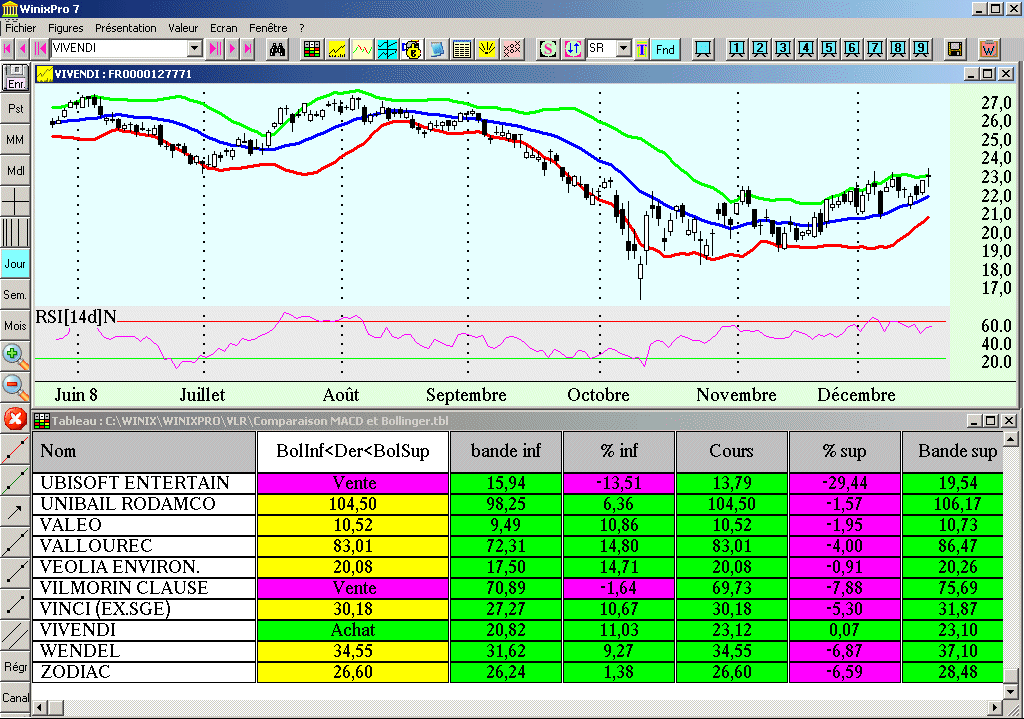Open the cyan crossed-lines chart icon
This screenshot has width=1024, height=719.
[387, 49]
